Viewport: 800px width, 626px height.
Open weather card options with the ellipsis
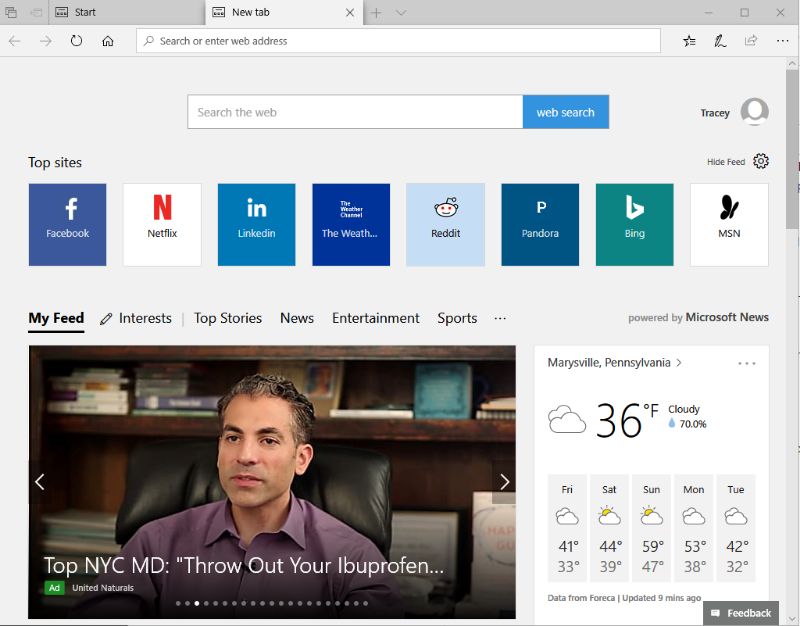point(746,363)
